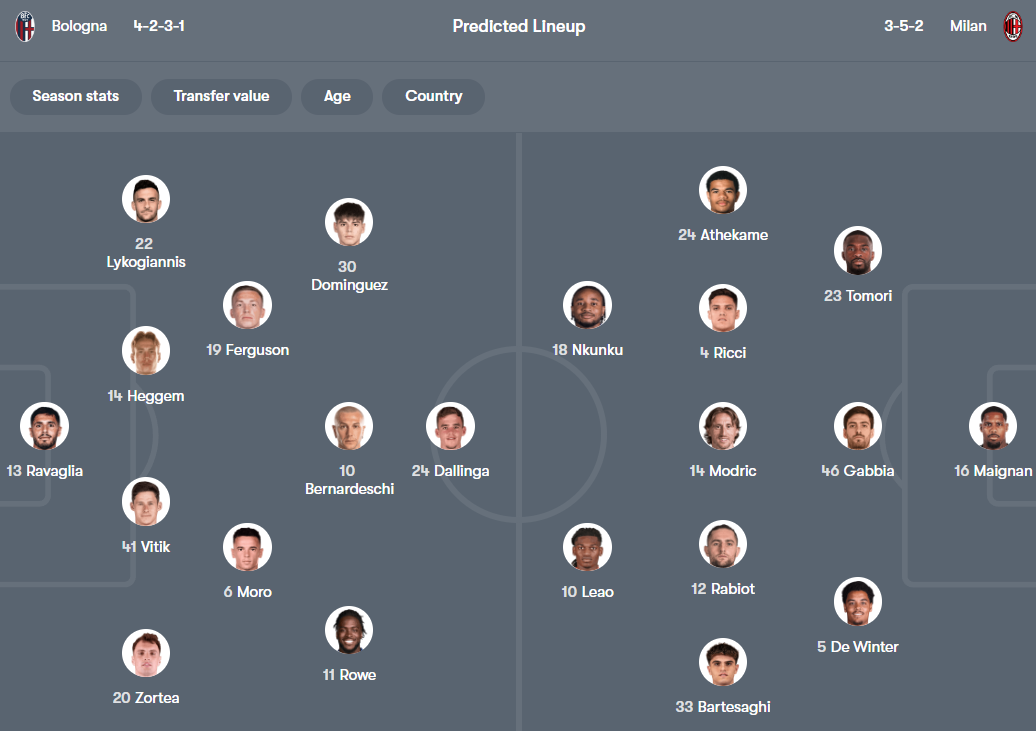
Task: Click the Milan club crest icon
Action: coord(1013,26)
